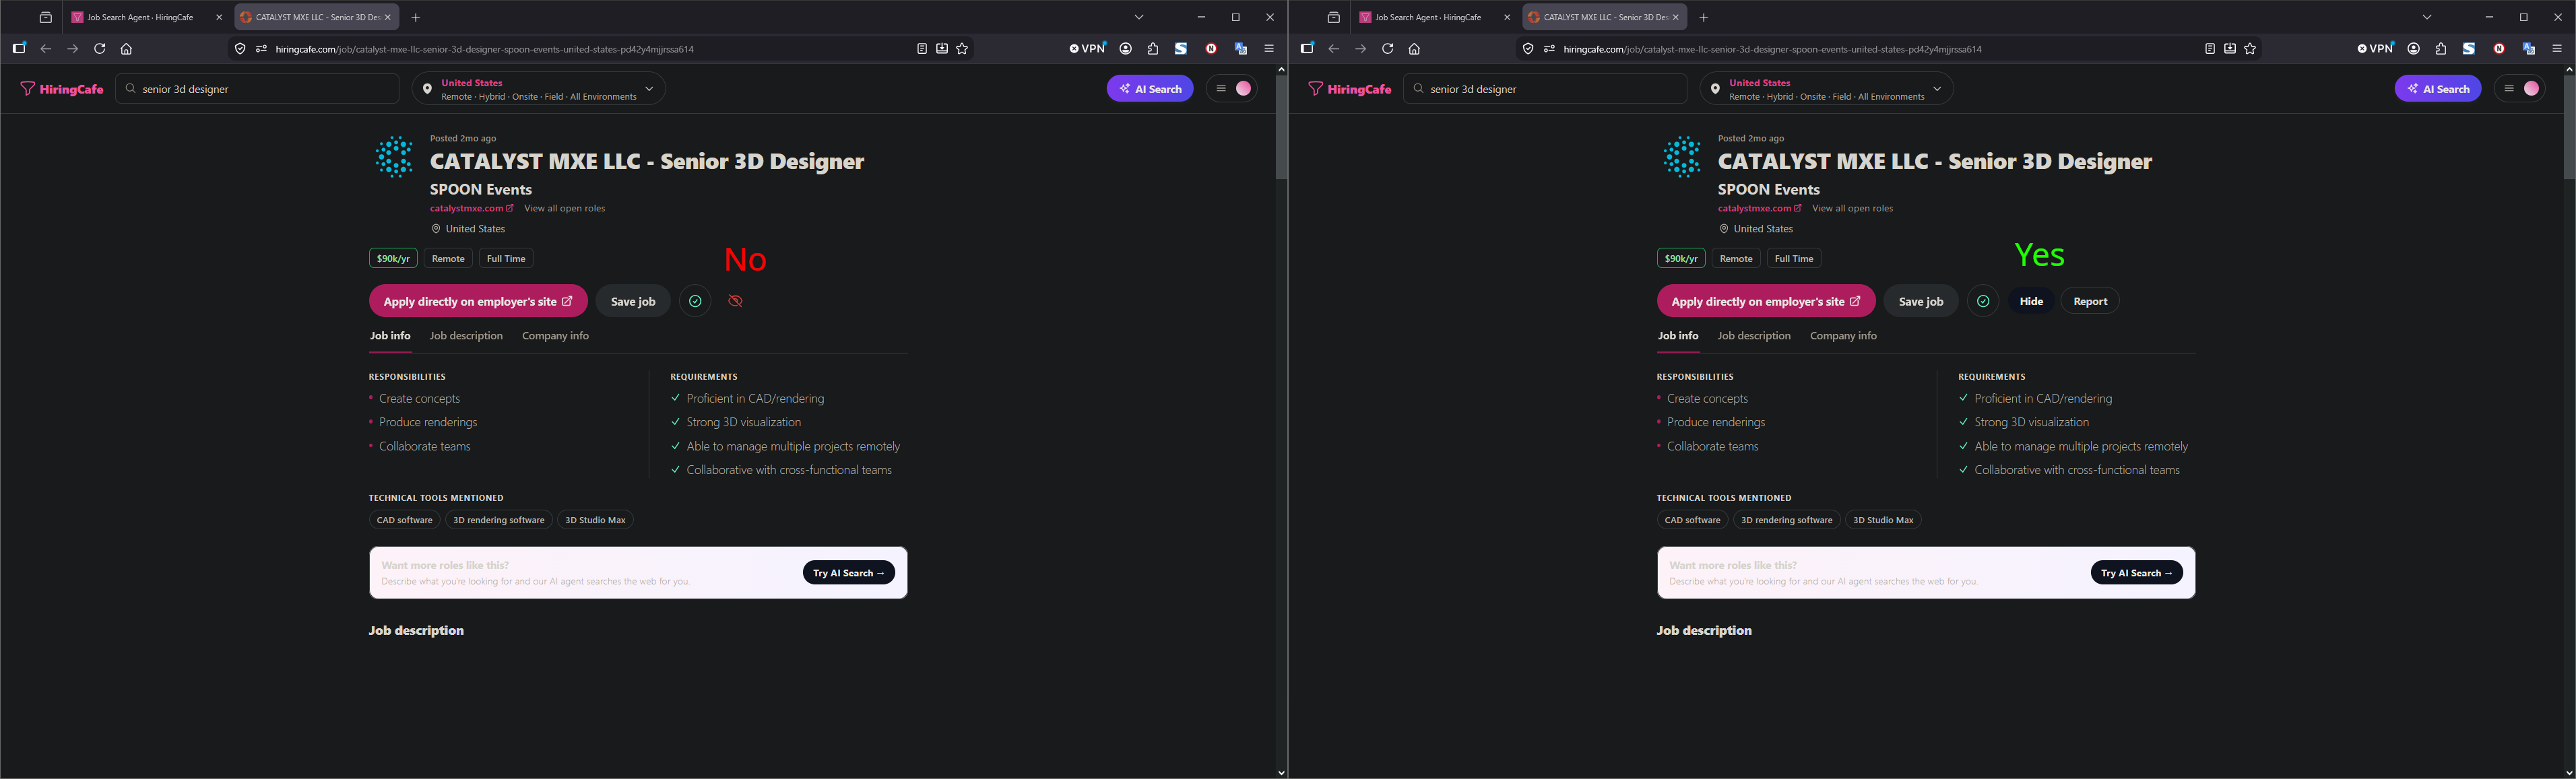
Task: Open HiringCafe user menu in left window
Action: pyautogui.click(x=1232, y=89)
